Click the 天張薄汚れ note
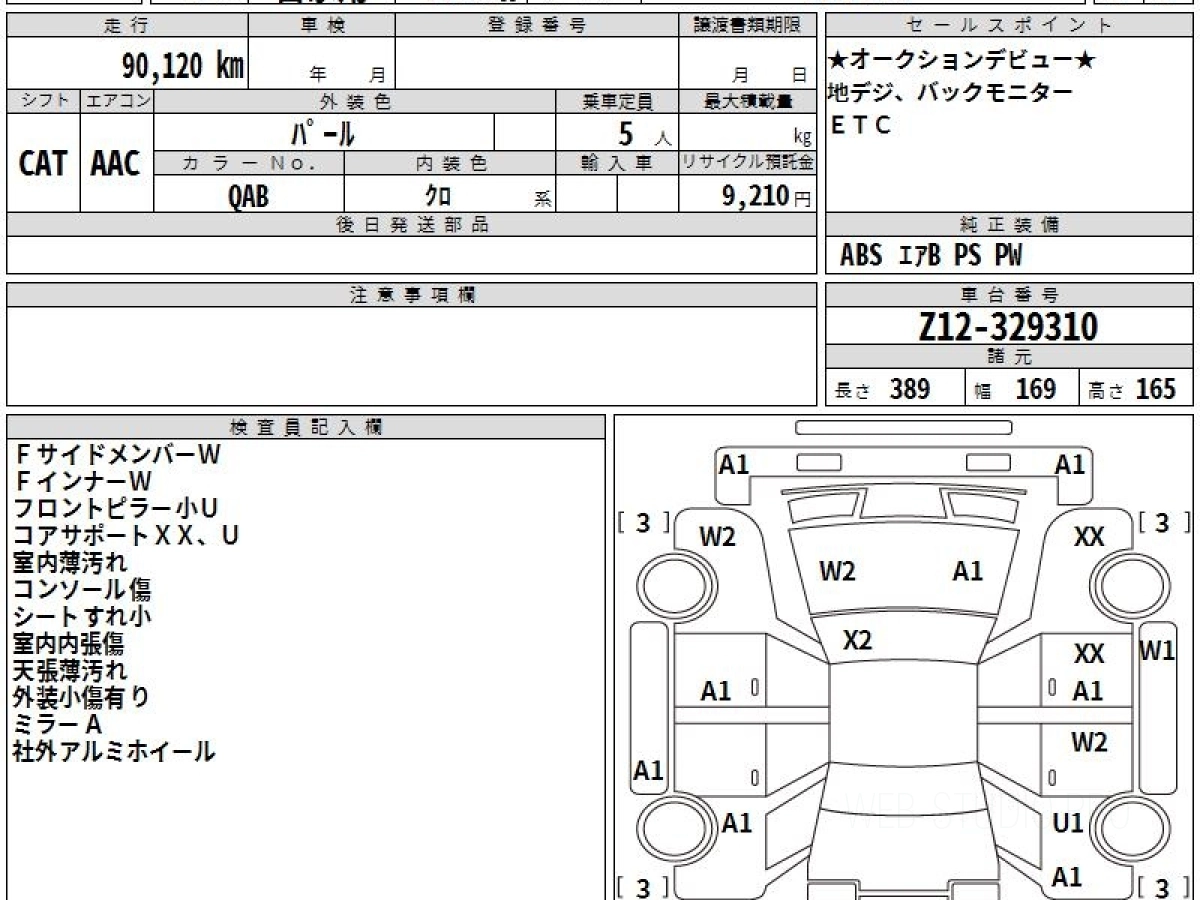This screenshot has width=1200, height=900. tap(70, 671)
